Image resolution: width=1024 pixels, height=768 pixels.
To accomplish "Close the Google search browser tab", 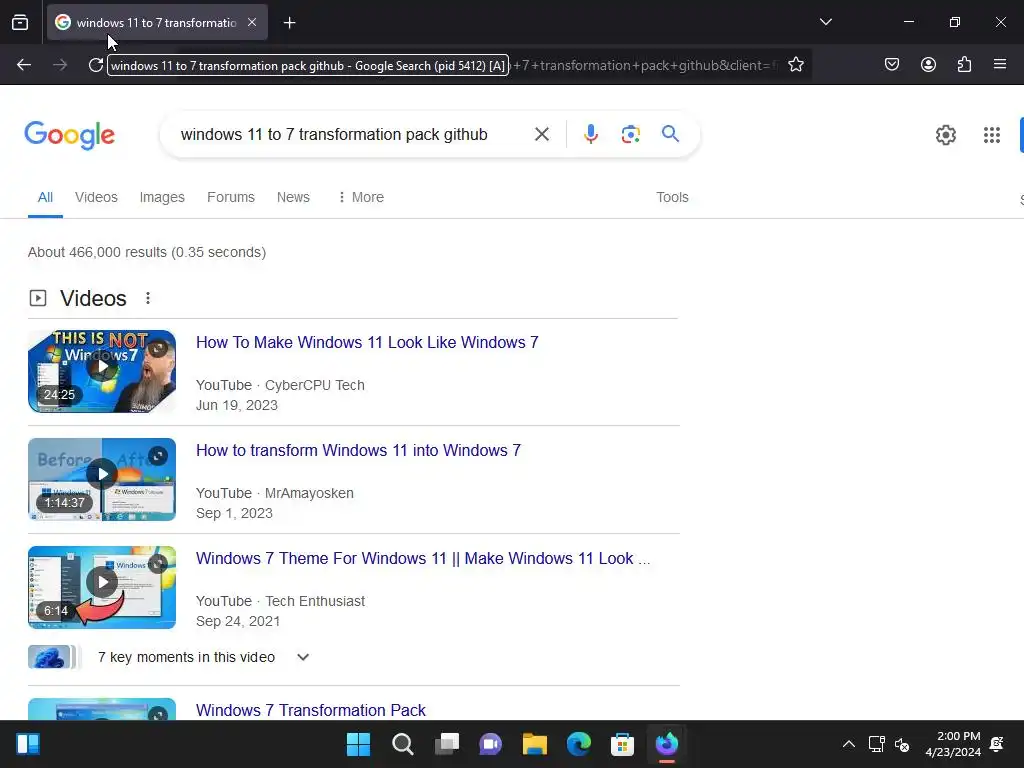I will pos(252,22).
